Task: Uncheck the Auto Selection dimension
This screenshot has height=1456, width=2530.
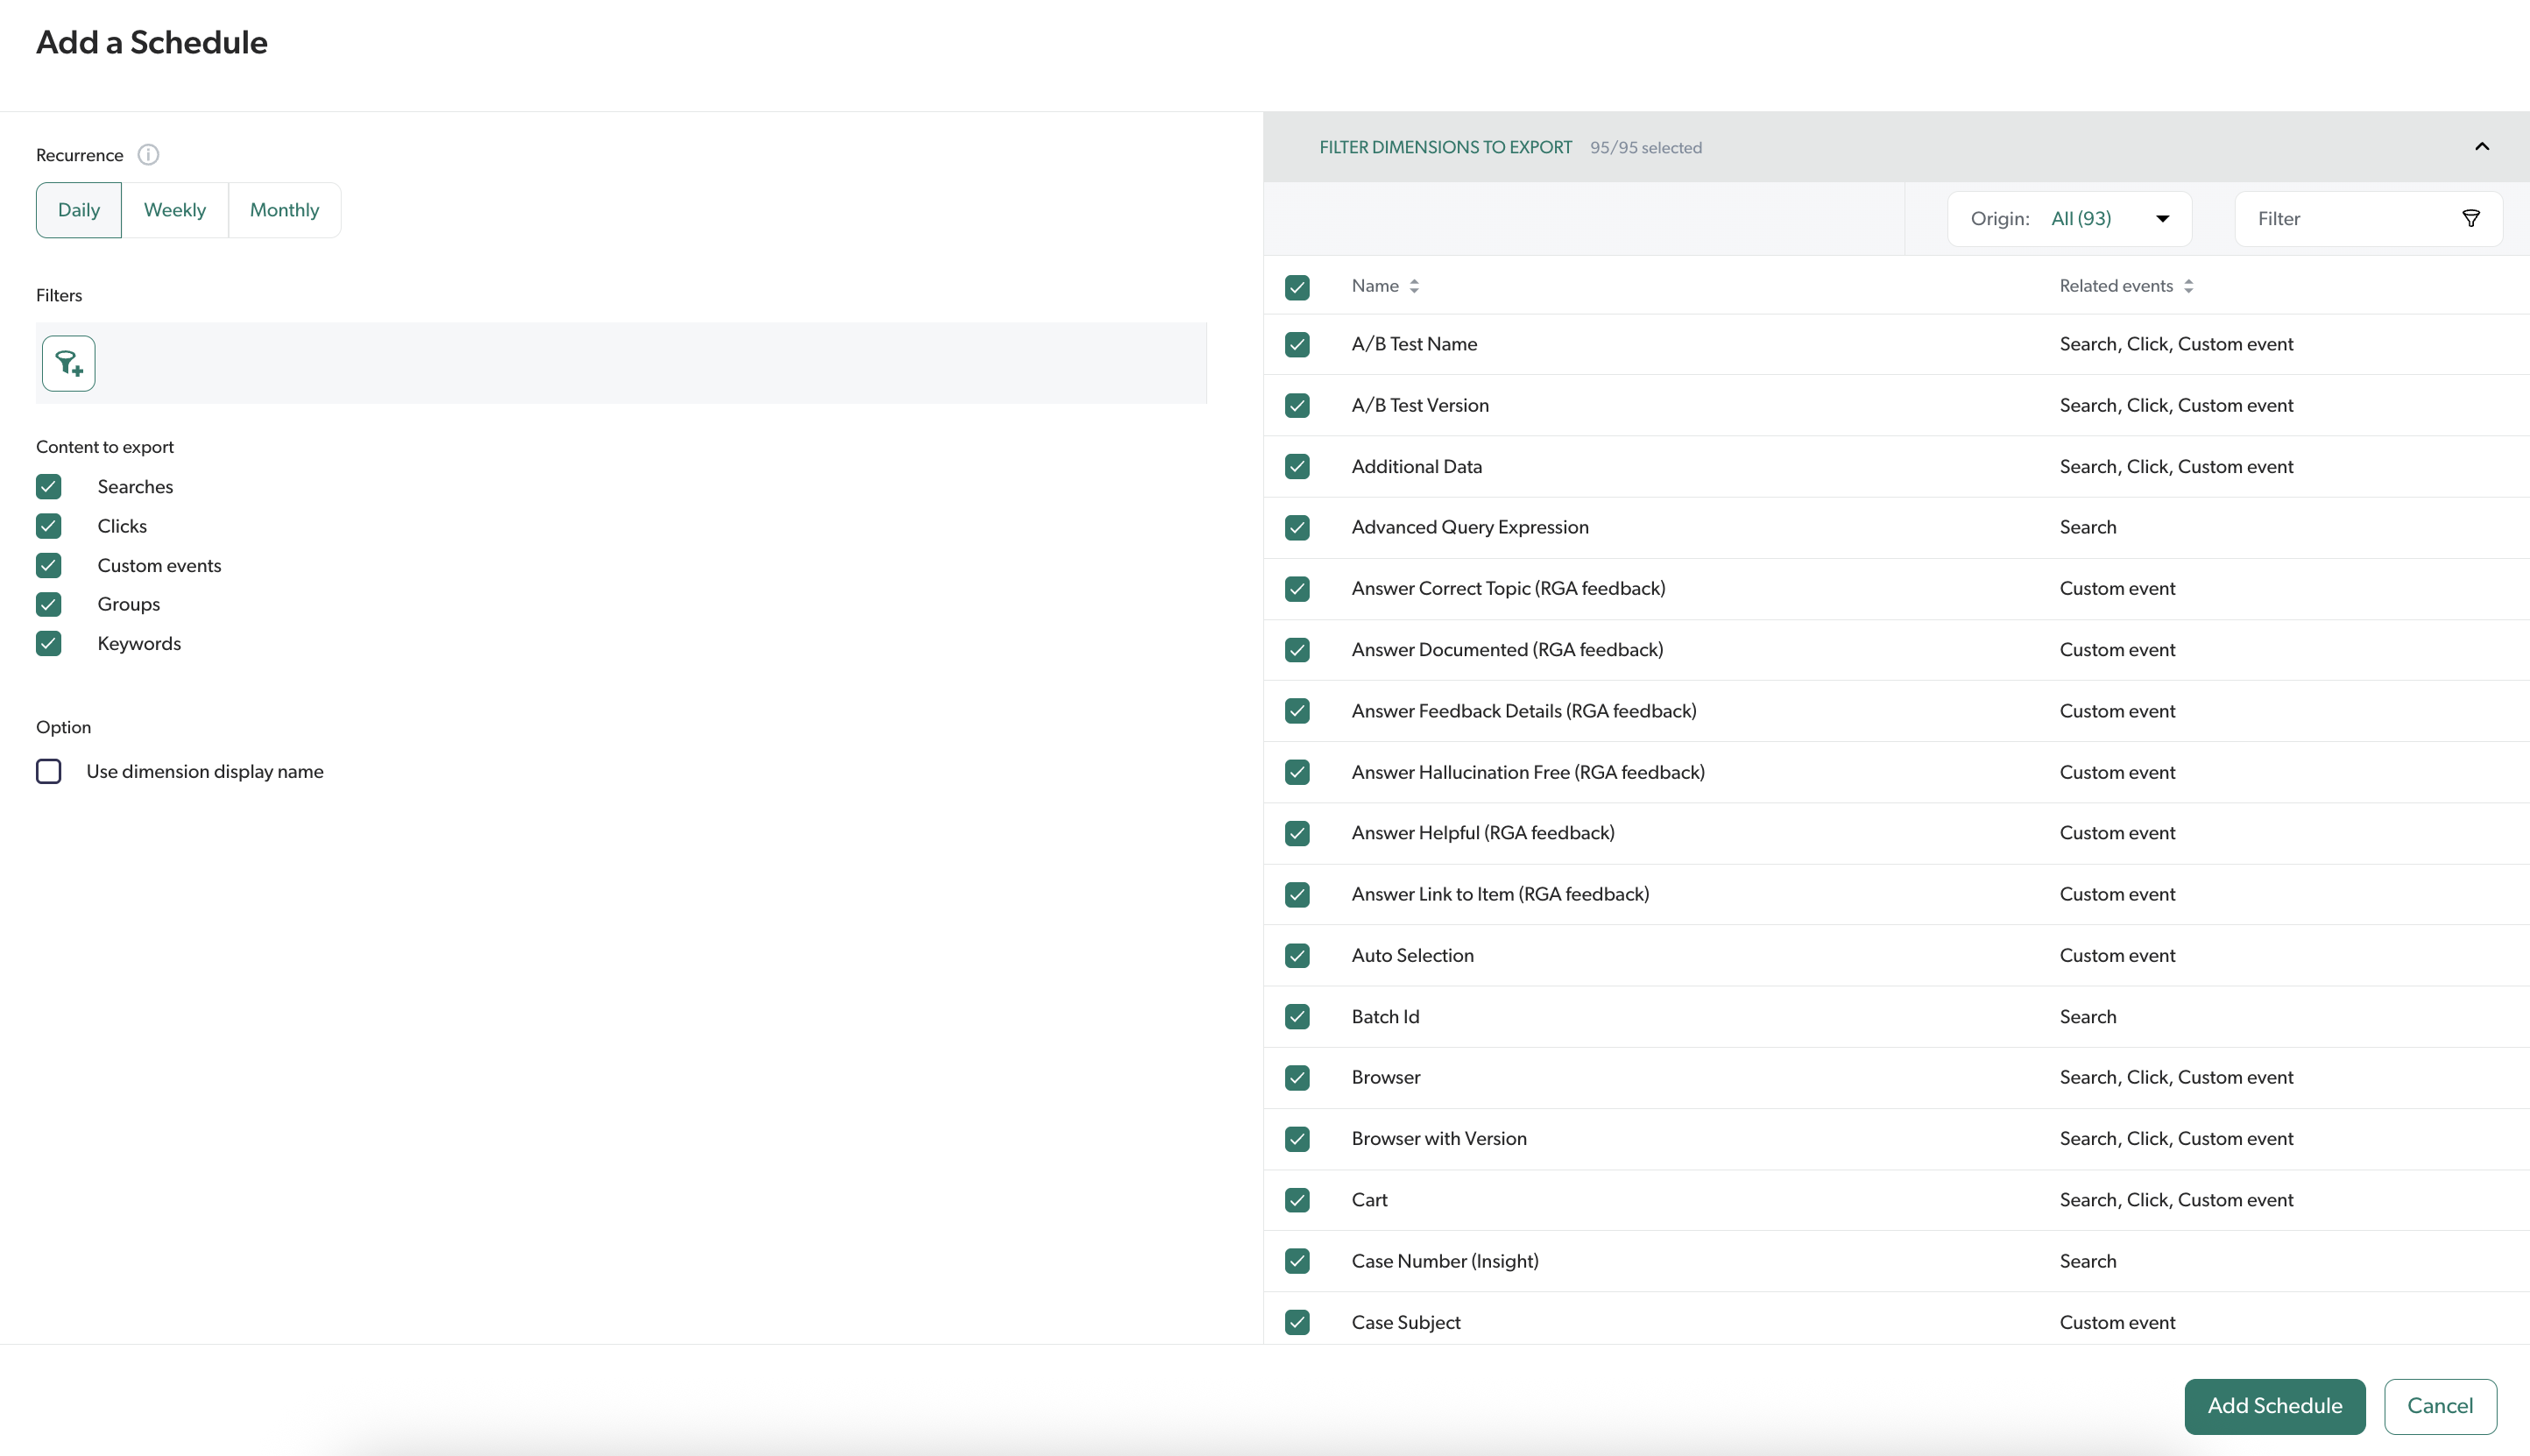Action: (1297, 955)
